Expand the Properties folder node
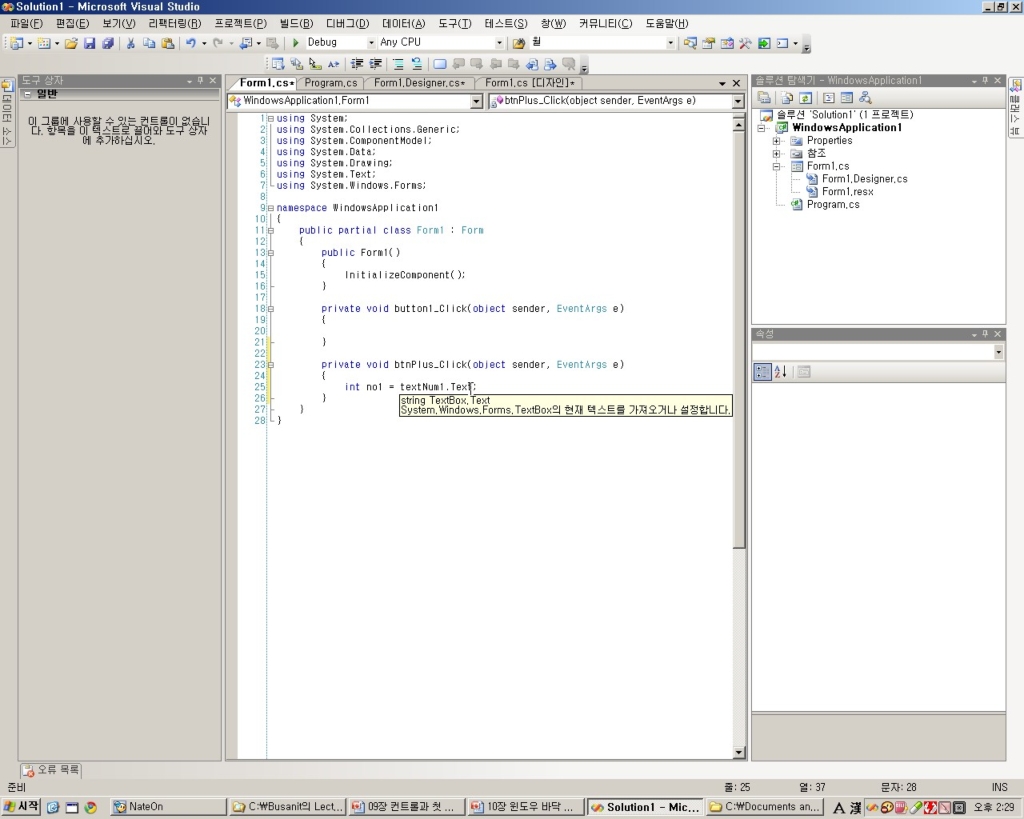The height and width of the screenshot is (819, 1024). point(776,141)
